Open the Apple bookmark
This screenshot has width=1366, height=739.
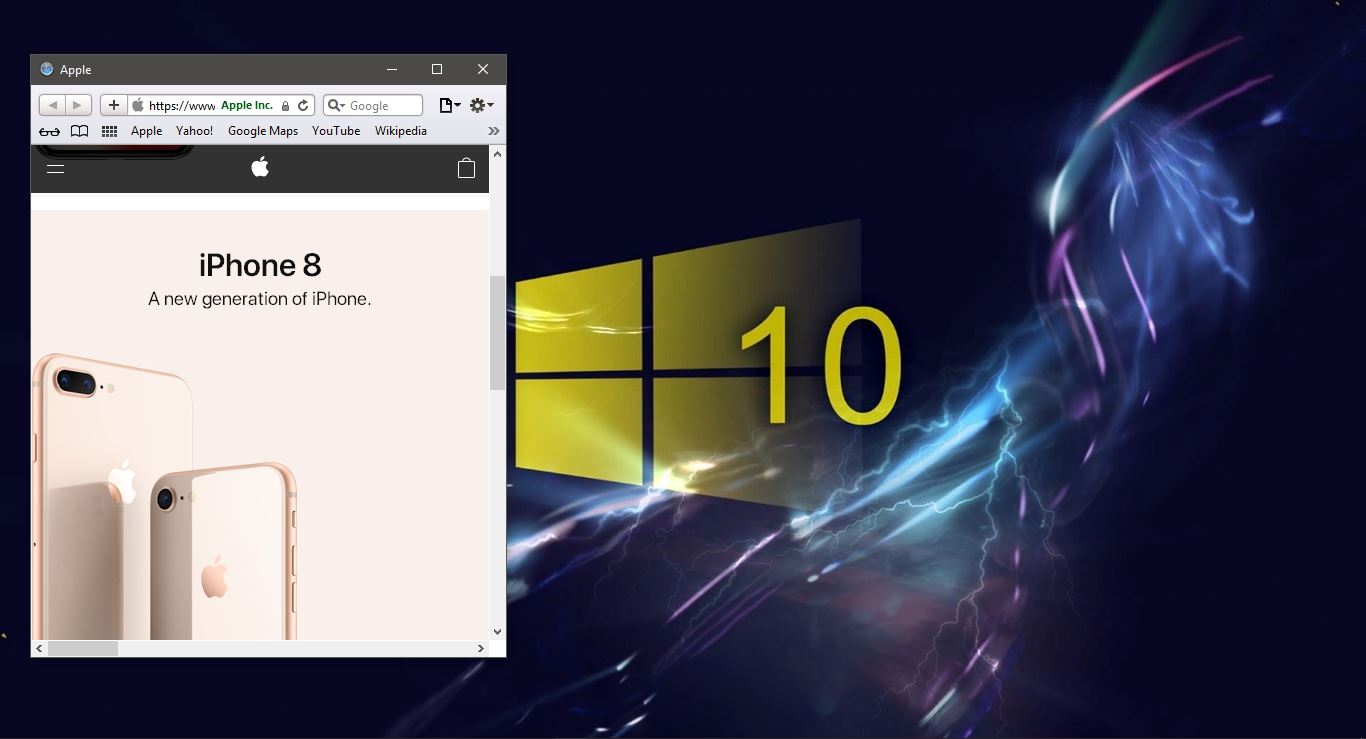pos(146,131)
